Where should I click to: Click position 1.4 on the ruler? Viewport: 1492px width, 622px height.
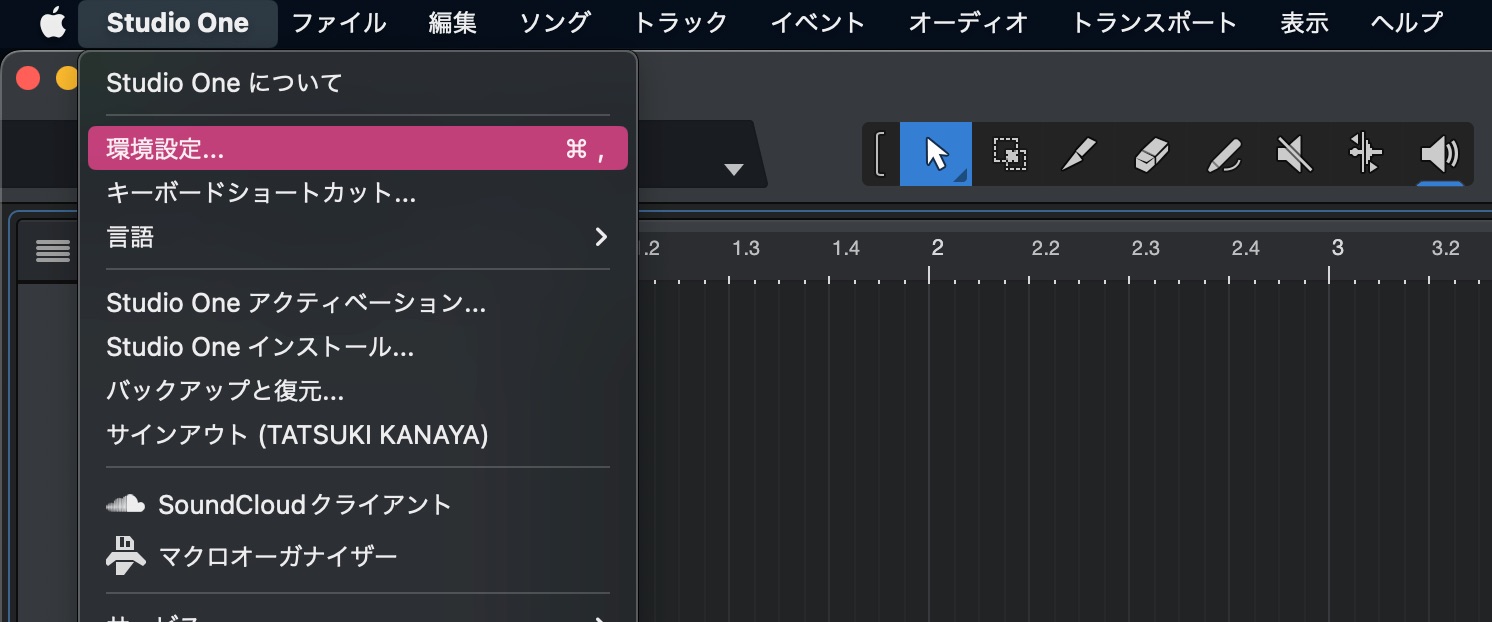coord(845,248)
